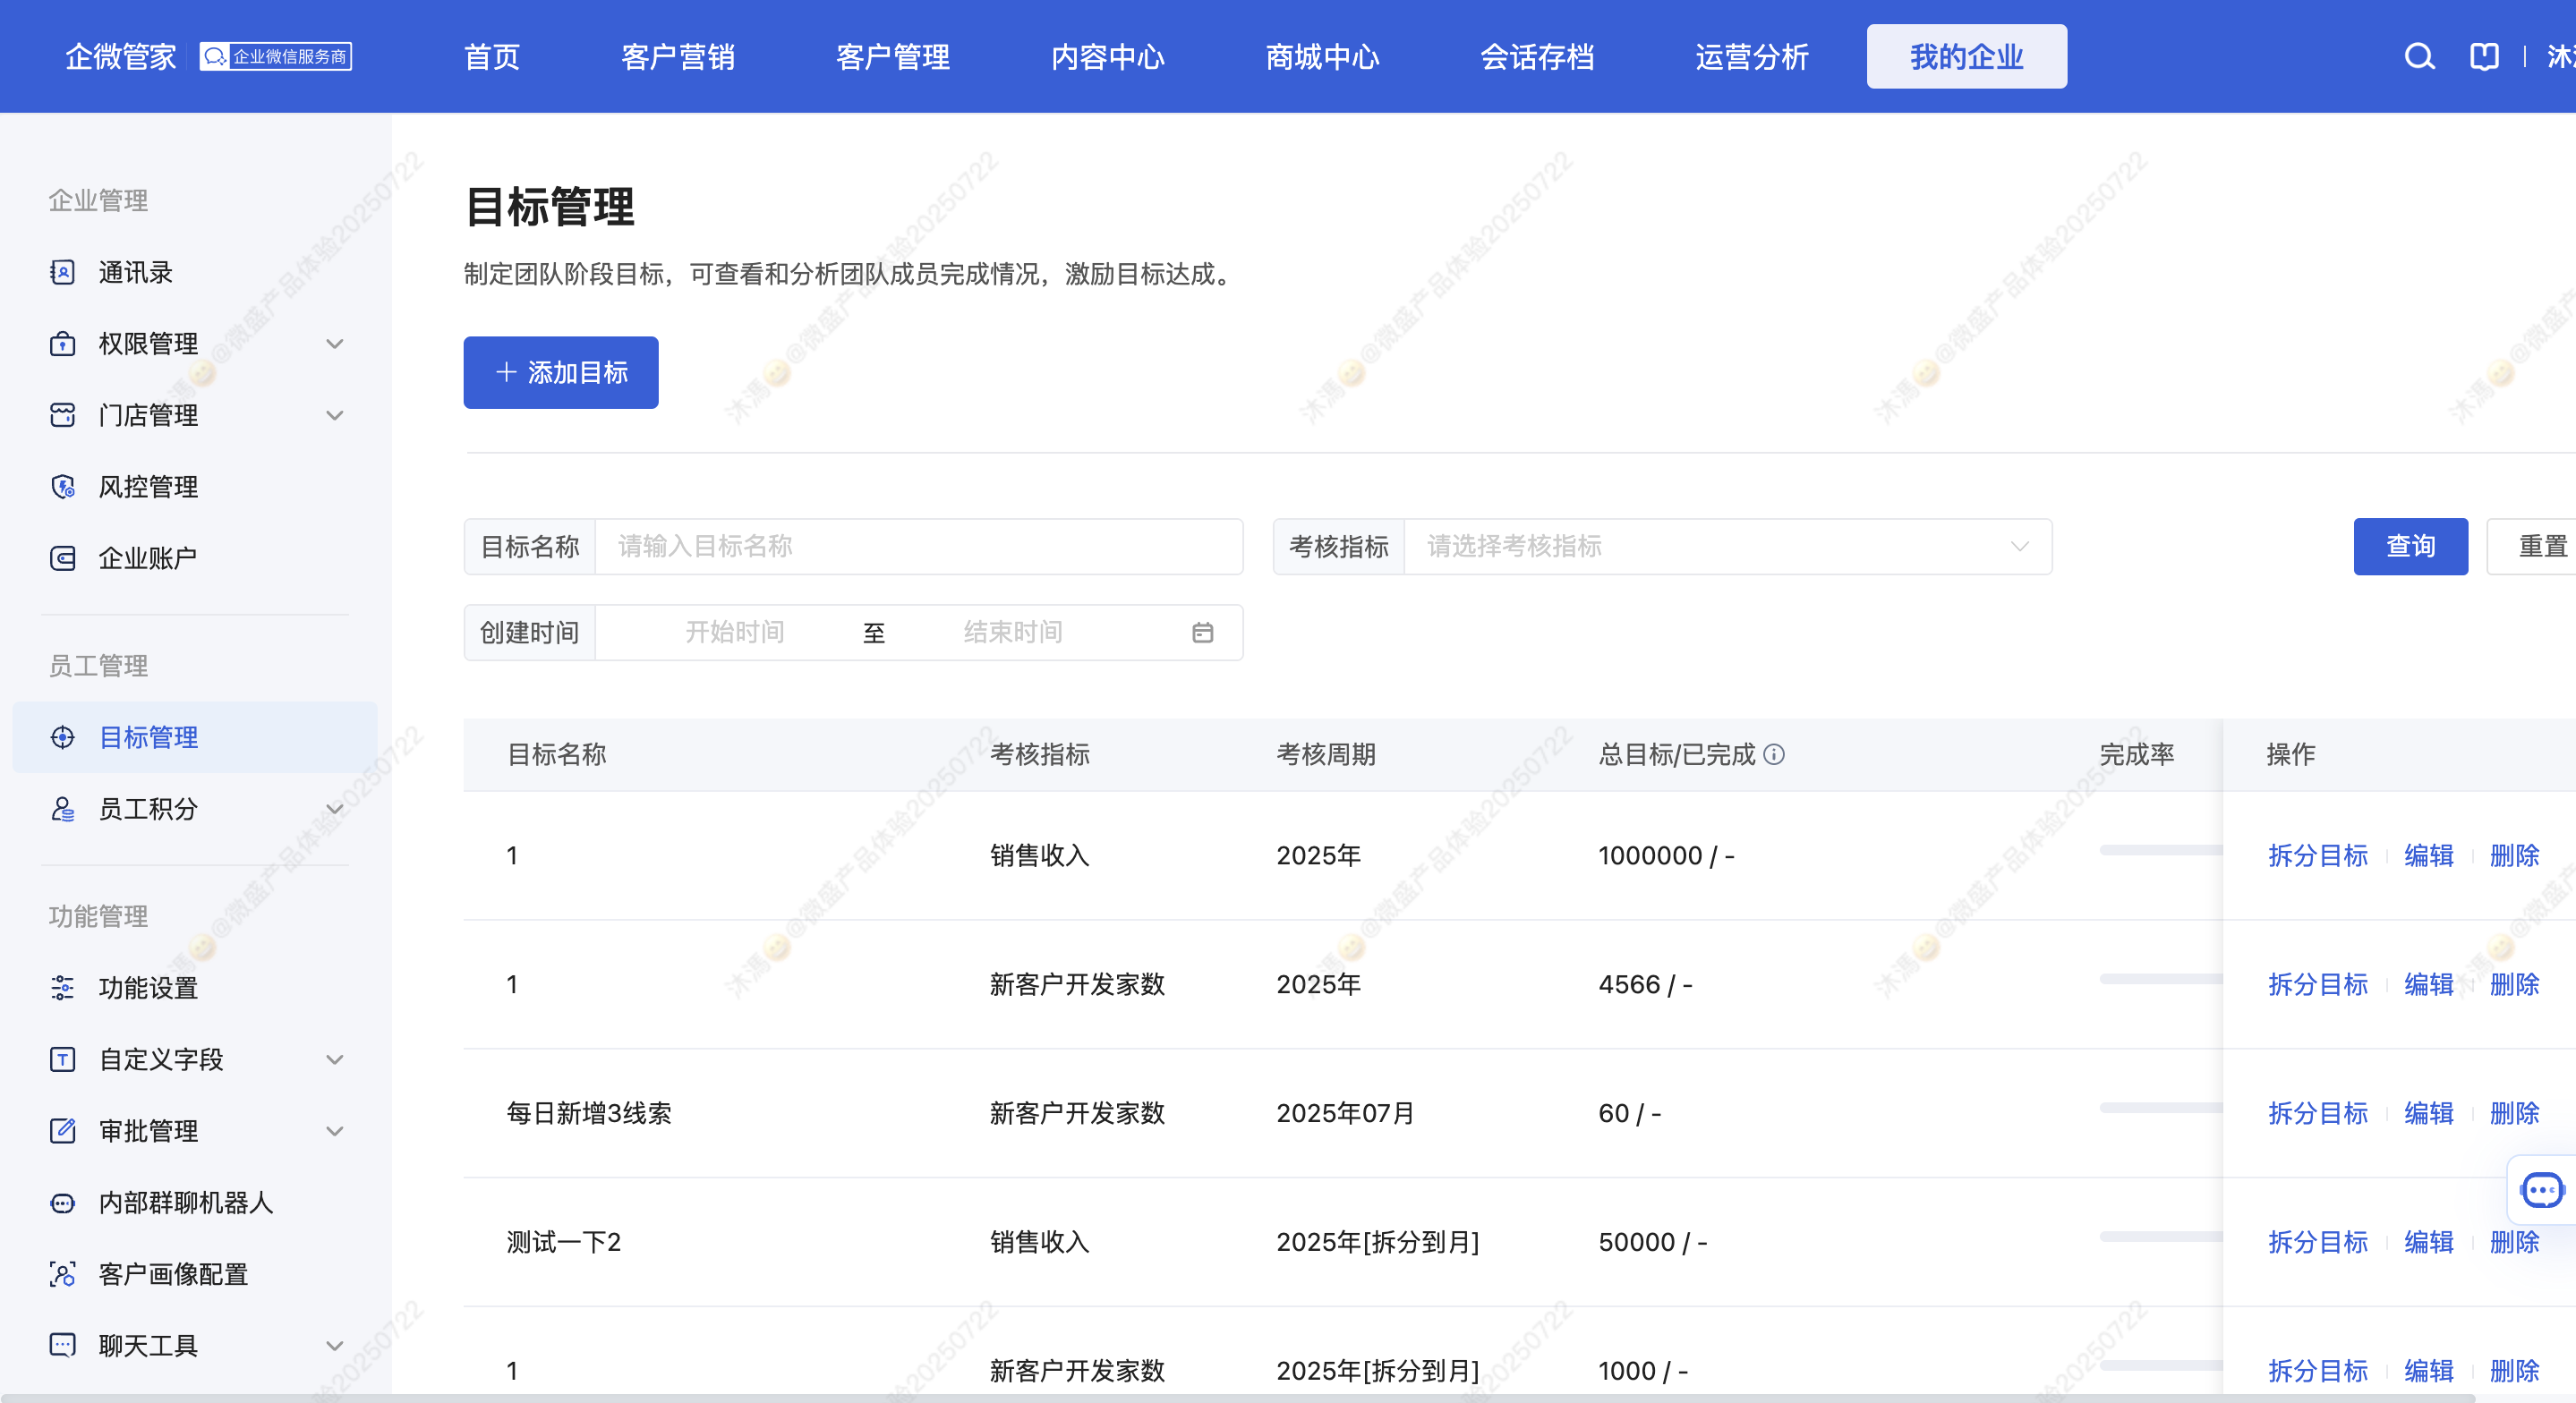This screenshot has height=1403, width=2576.
Task: Switch to 会话存档 in top navigation
Action: 1537,57
